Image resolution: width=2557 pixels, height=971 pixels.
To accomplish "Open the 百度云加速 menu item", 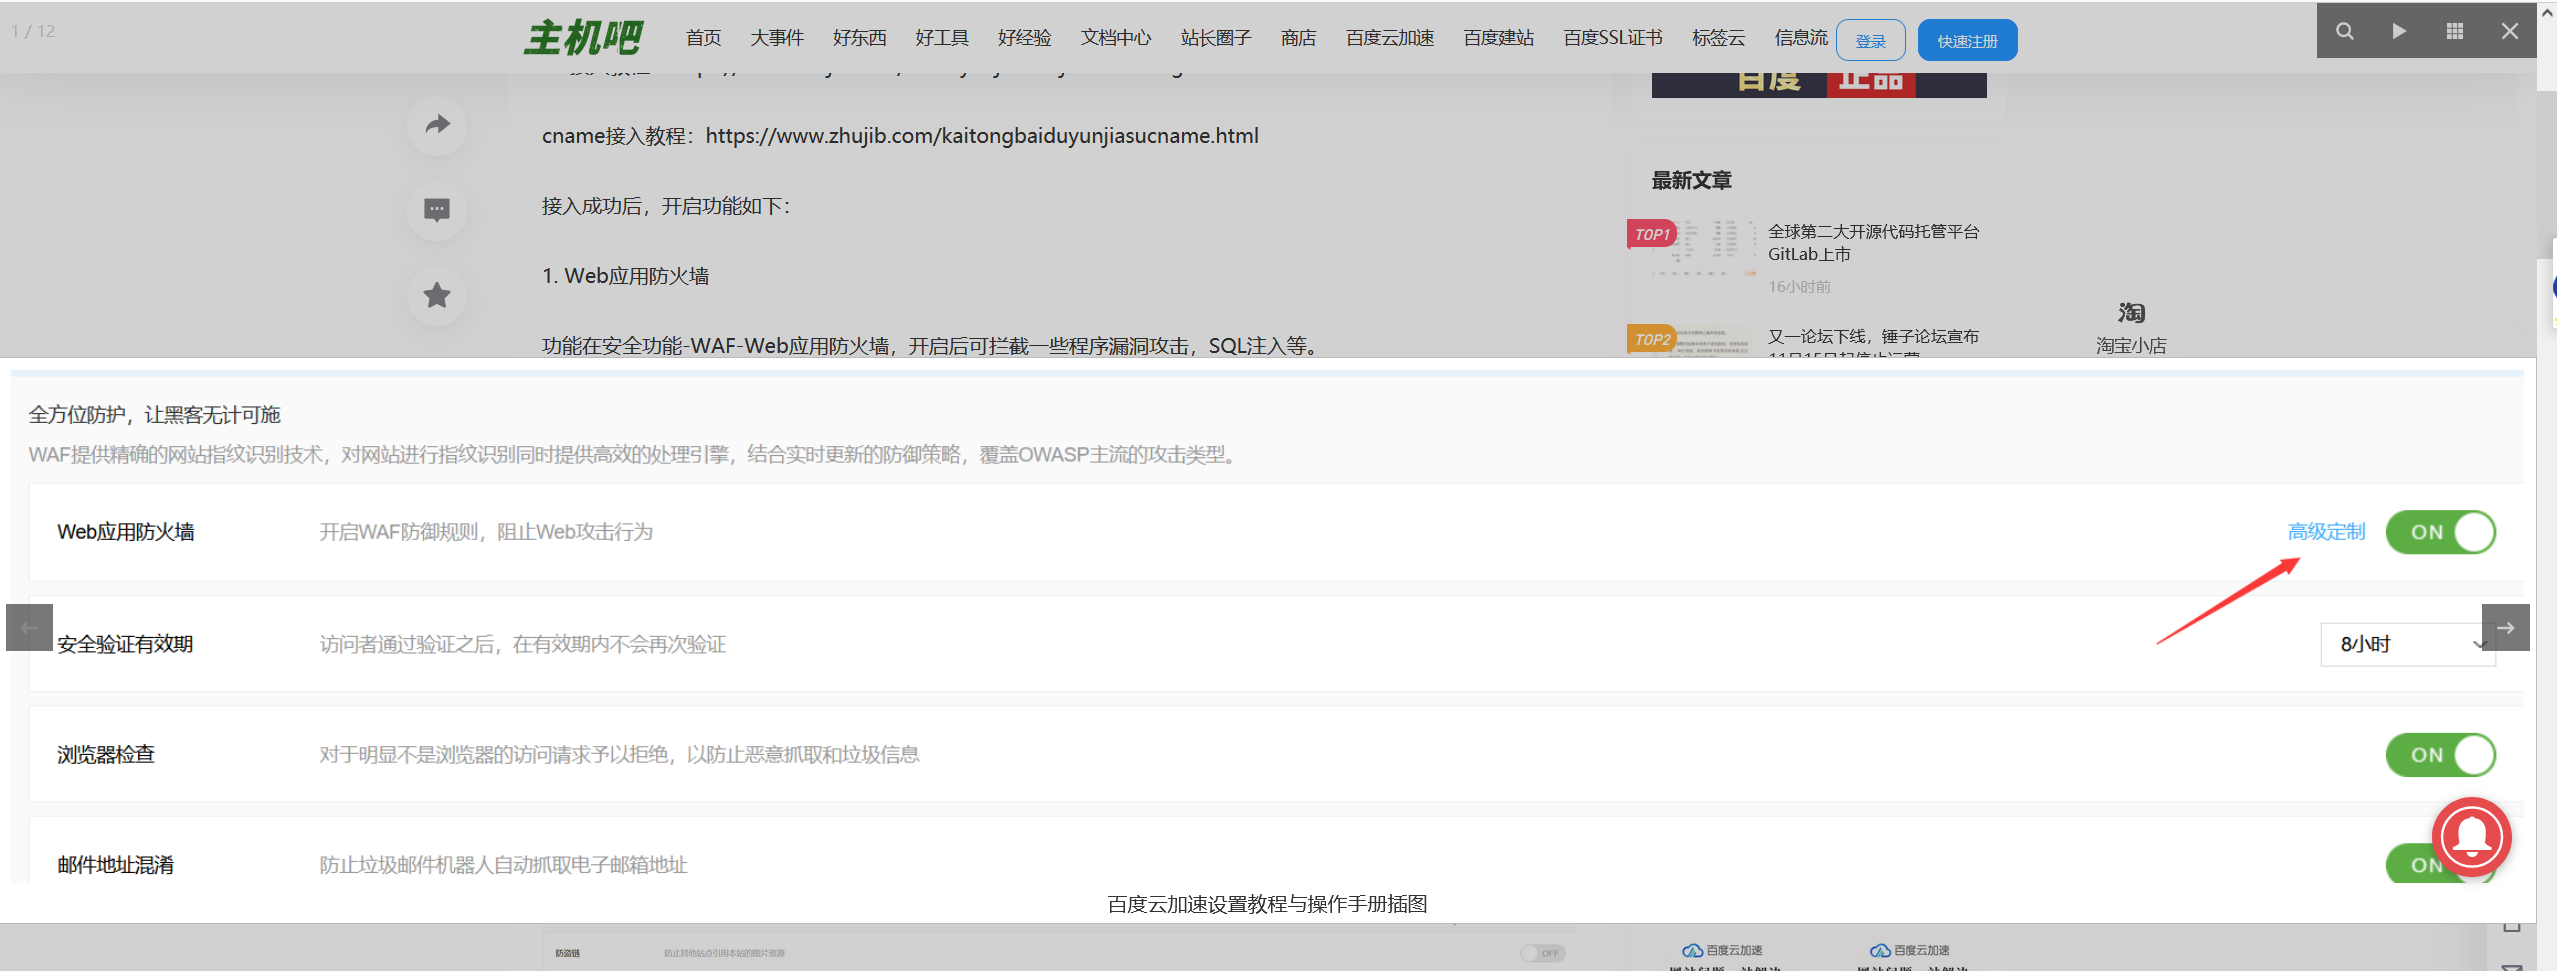I will coord(1390,38).
